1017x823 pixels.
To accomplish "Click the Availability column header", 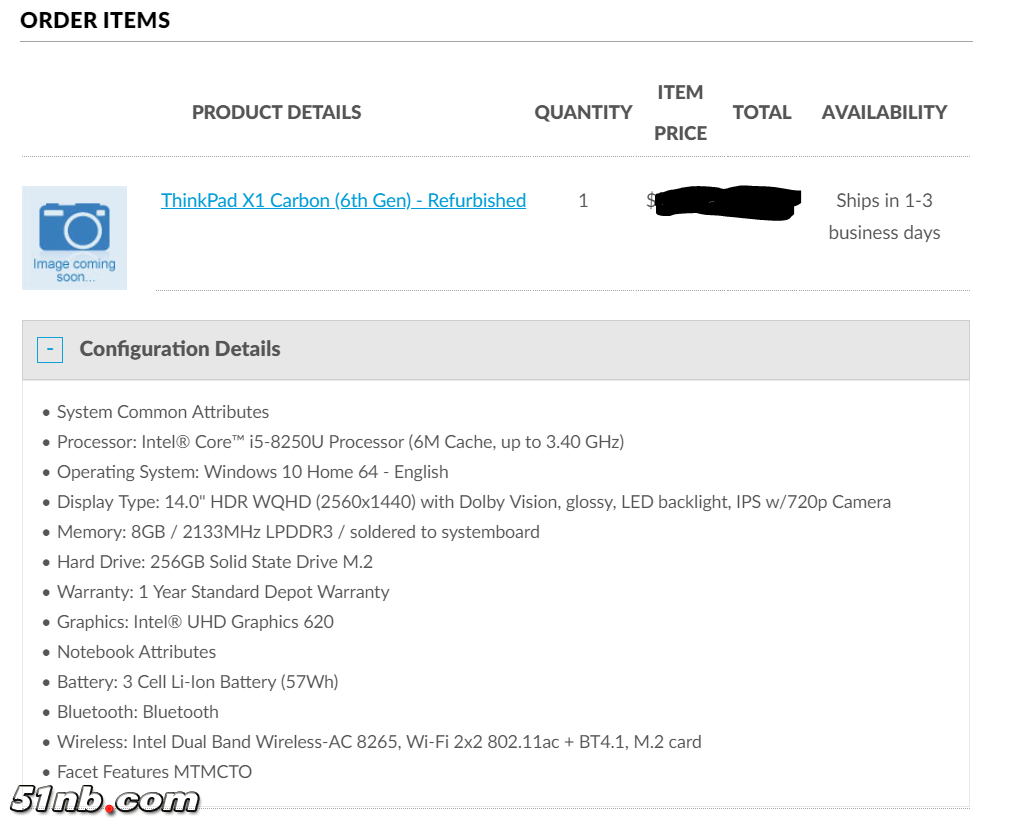I will pyautogui.click(x=884, y=112).
